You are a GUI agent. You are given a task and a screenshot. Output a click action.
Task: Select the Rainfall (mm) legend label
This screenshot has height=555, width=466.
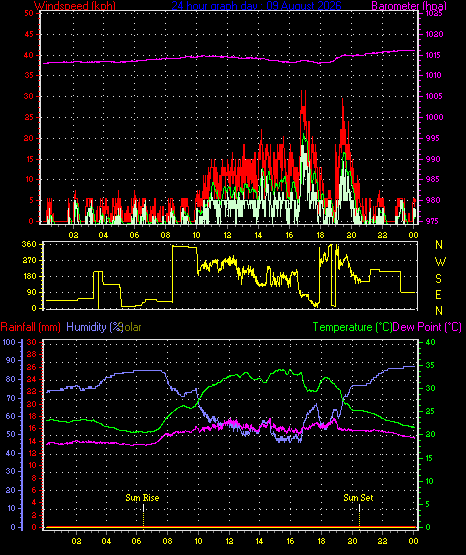pyautogui.click(x=30, y=327)
